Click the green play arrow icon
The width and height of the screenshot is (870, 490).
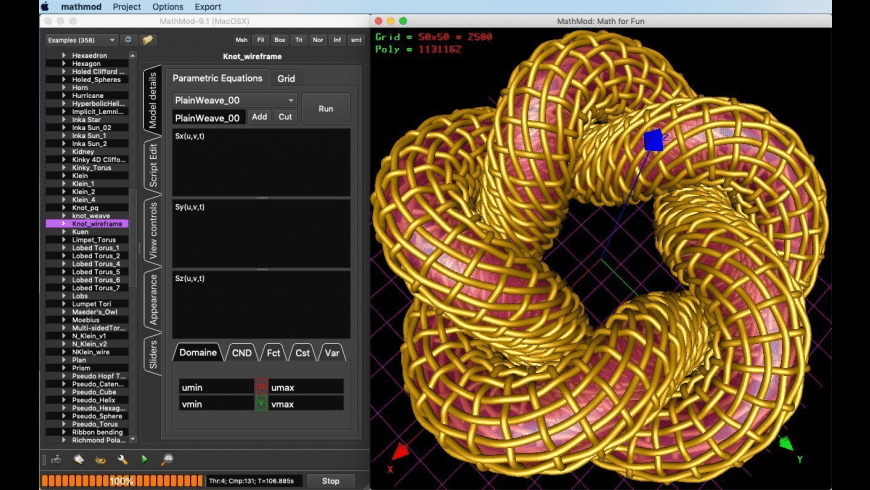(x=144, y=459)
